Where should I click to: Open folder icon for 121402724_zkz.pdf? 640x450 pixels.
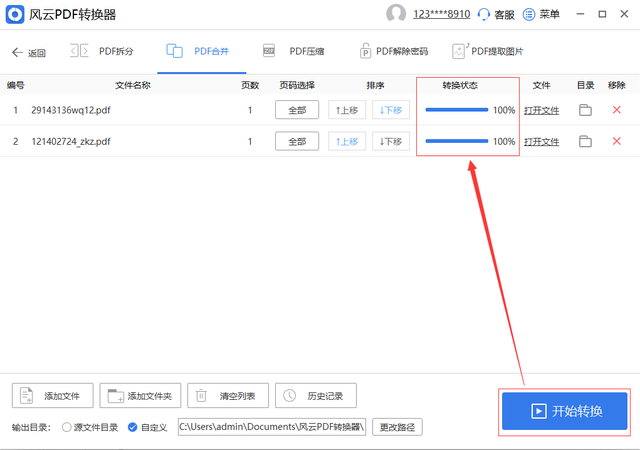pyautogui.click(x=585, y=141)
